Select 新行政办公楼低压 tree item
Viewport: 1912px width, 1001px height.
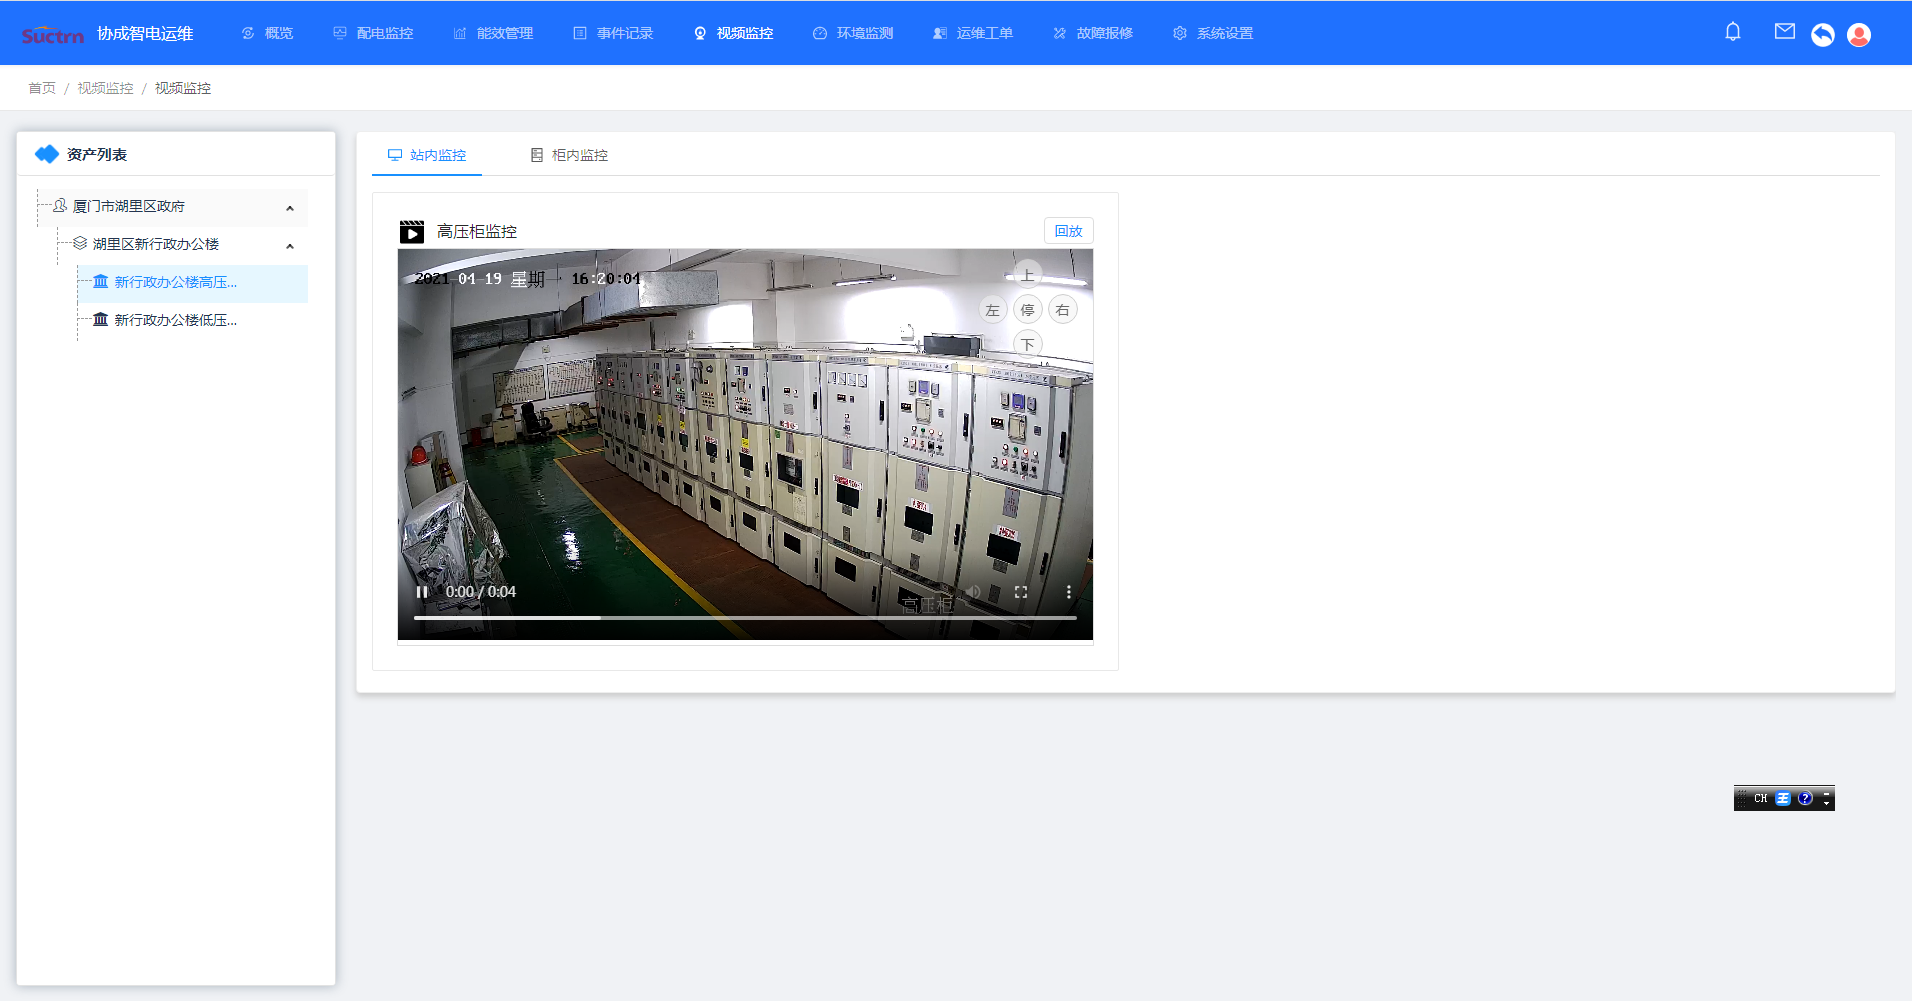click(x=175, y=320)
